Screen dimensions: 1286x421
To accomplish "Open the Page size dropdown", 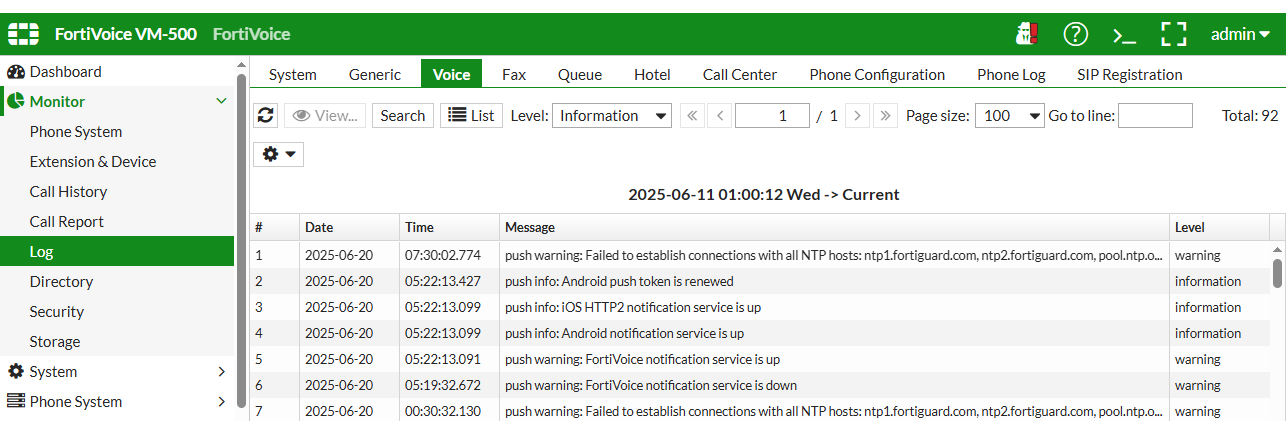I will (1010, 116).
